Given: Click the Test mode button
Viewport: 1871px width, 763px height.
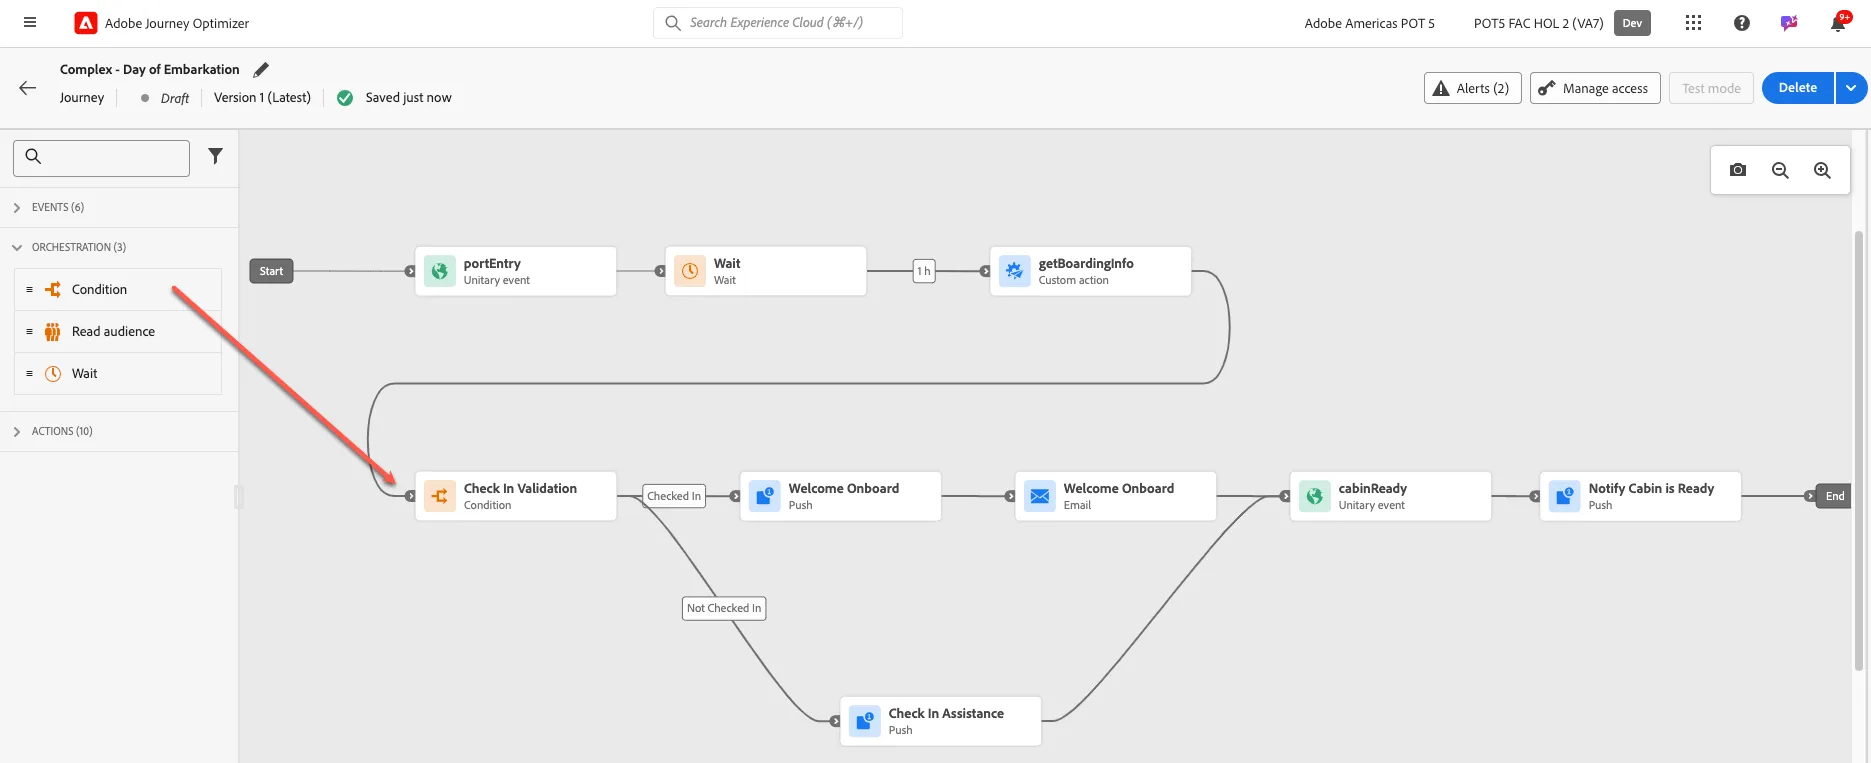Looking at the screenshot, I should 1711,88.
